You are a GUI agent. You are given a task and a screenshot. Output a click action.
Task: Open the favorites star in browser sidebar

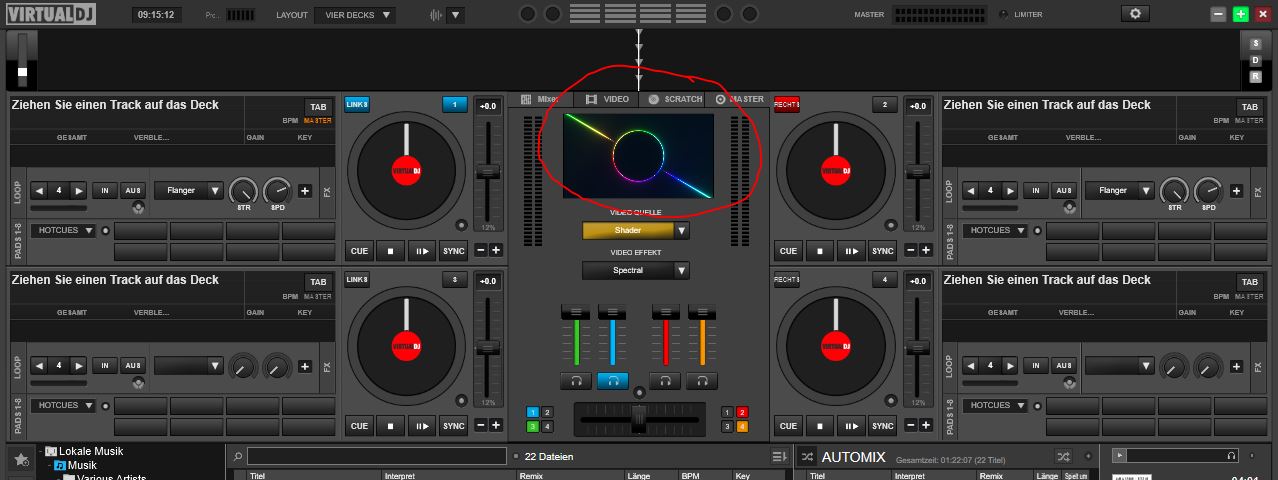[20, 460]
